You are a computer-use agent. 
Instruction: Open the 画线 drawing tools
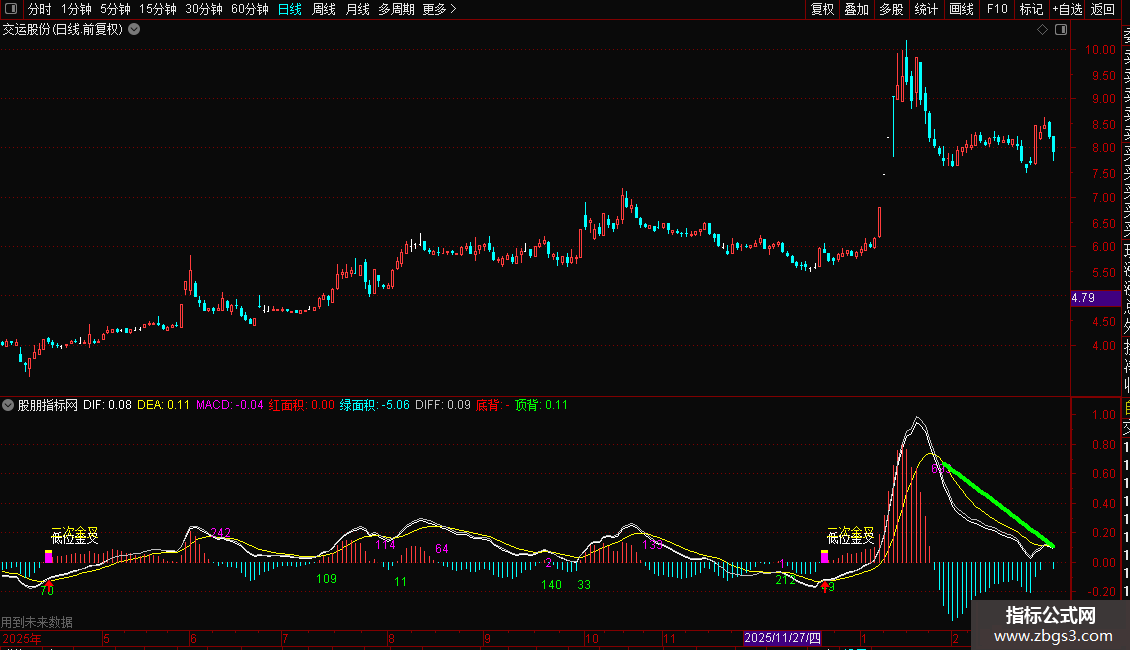961,9
